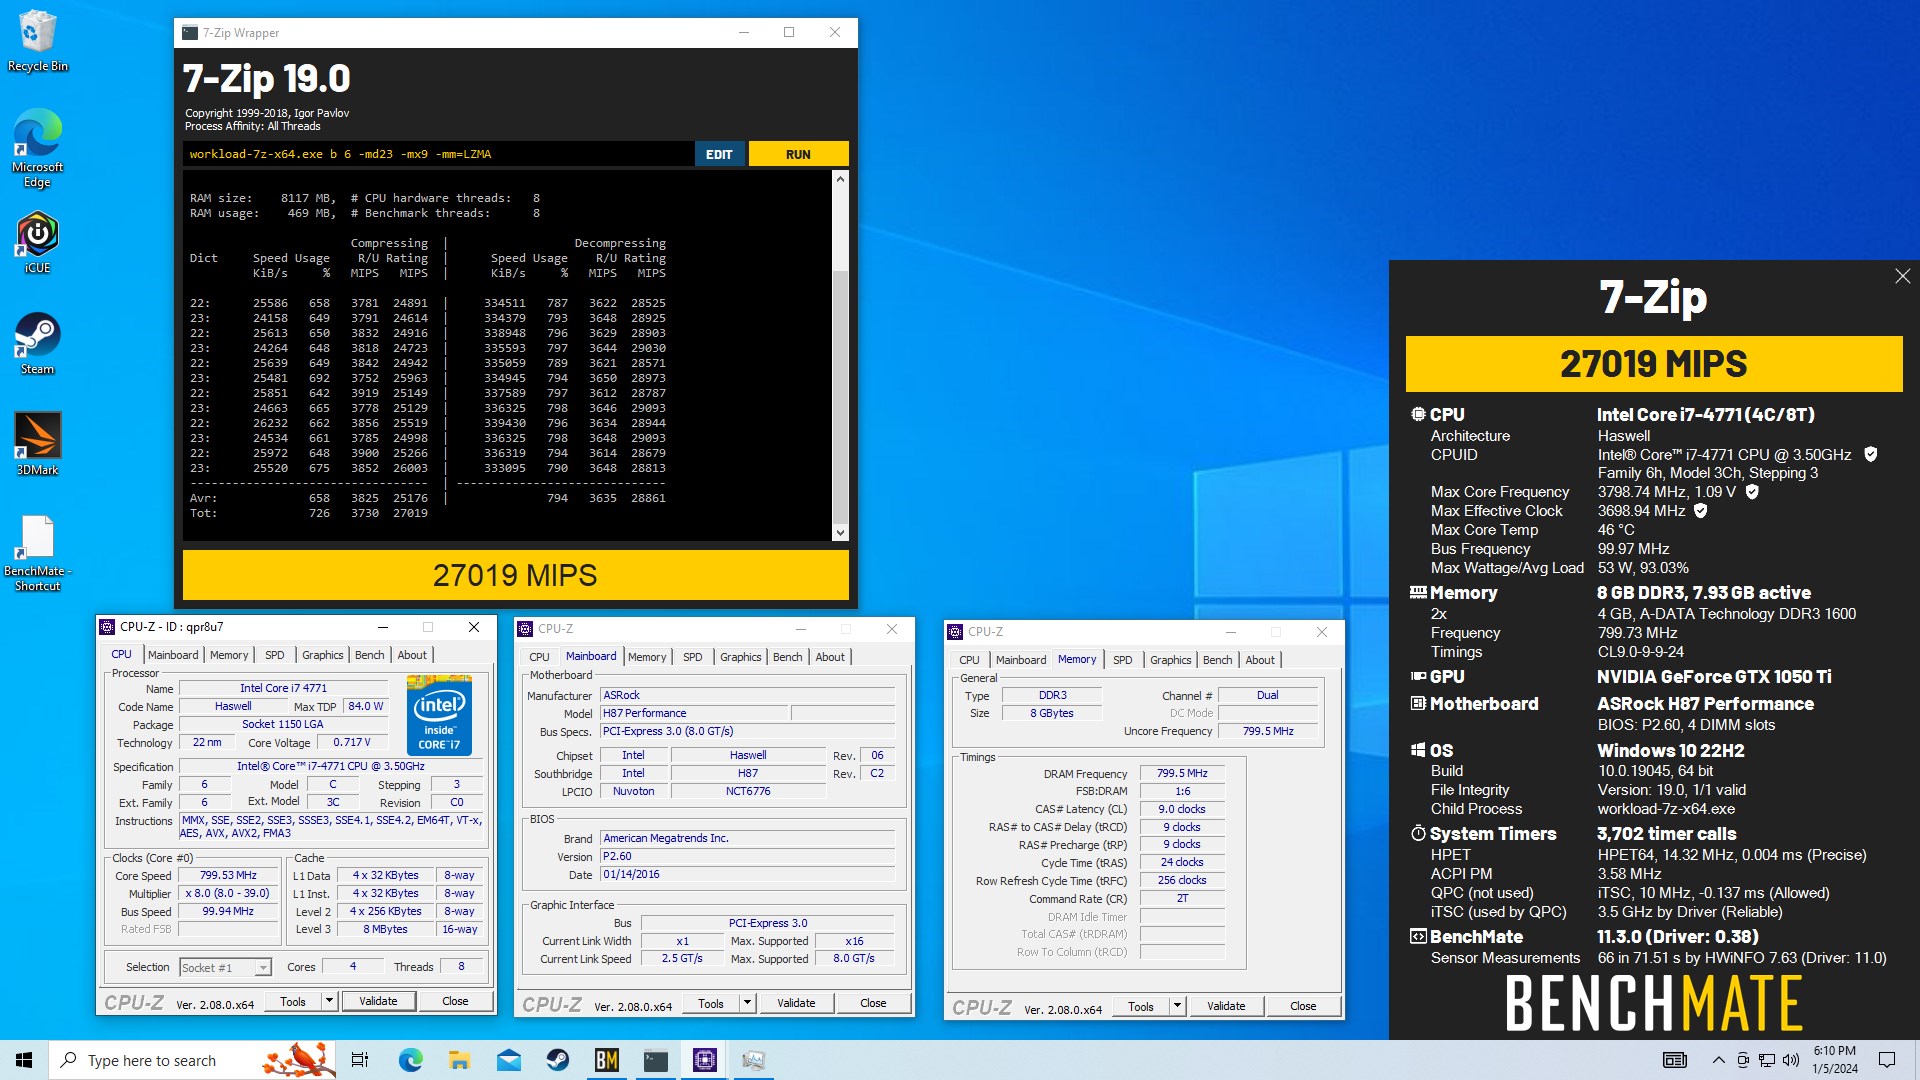The width and height of the screenshot is (1920, 1080).
Task: Click the BenchMate section icon in result panel
Action: point(1418,937)
